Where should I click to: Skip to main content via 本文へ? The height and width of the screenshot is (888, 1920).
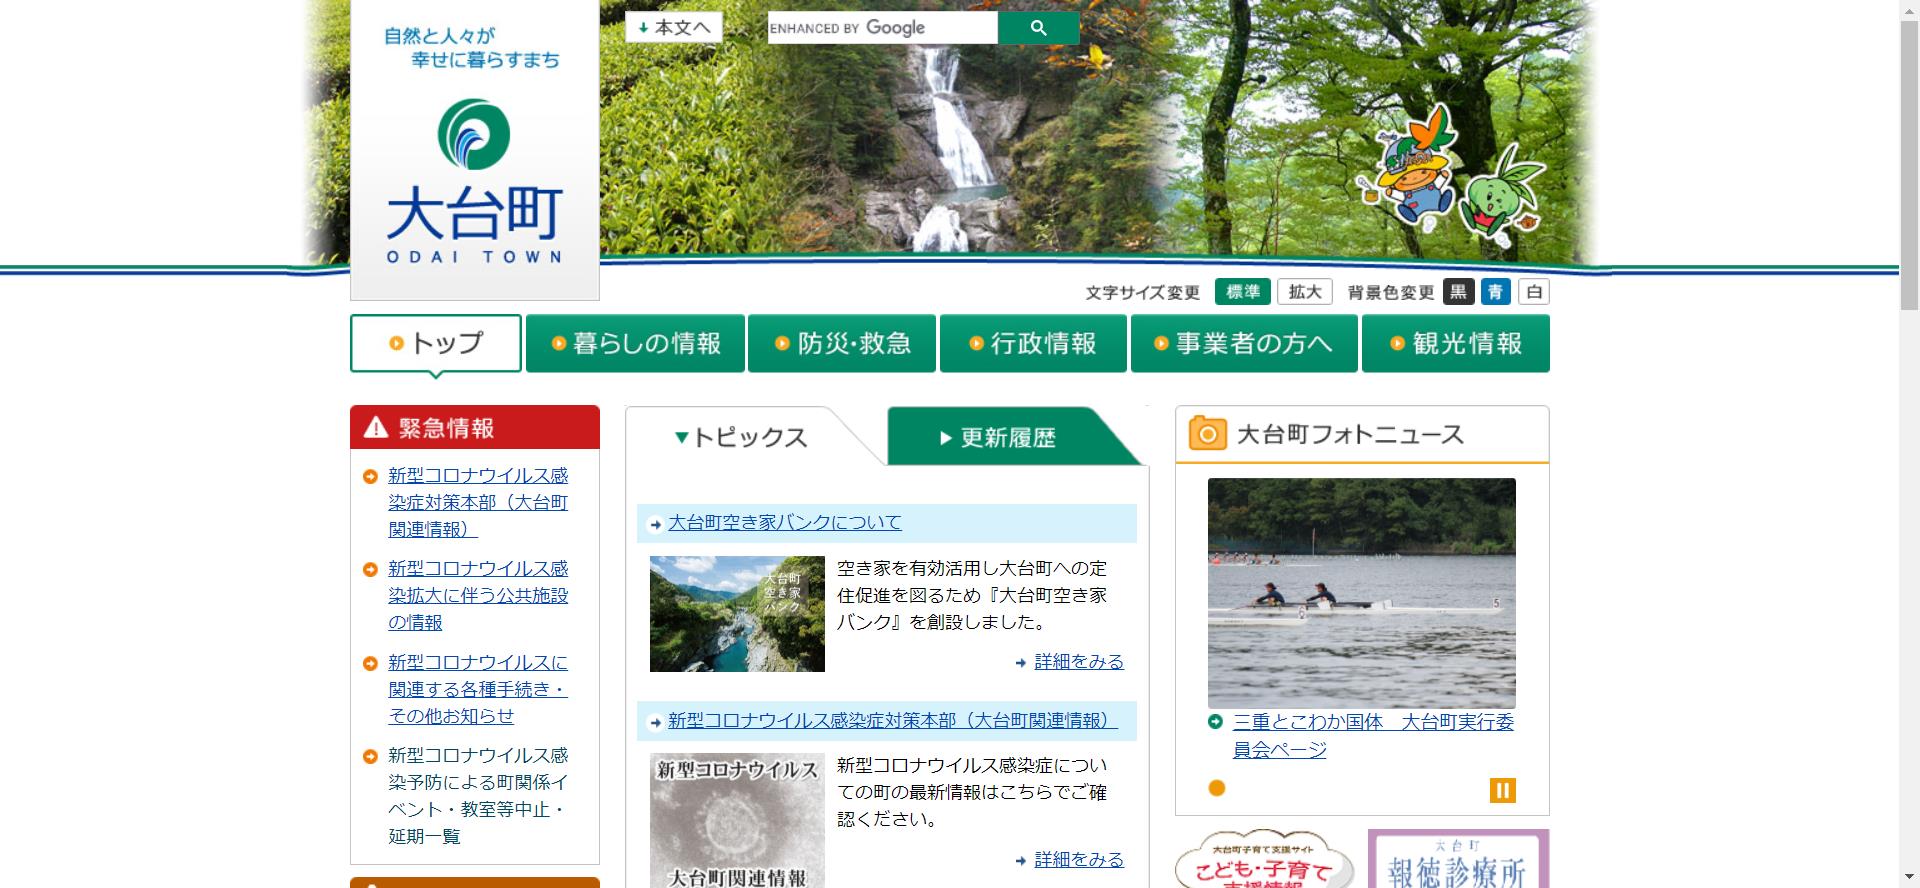[x=674, y=27]
